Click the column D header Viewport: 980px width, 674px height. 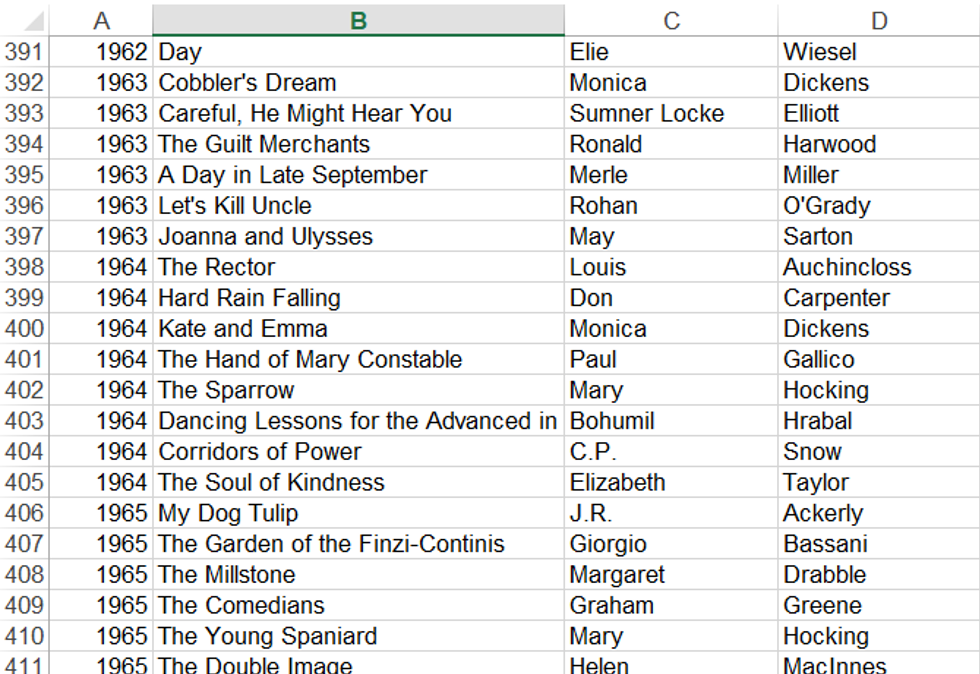coord(878,20)
